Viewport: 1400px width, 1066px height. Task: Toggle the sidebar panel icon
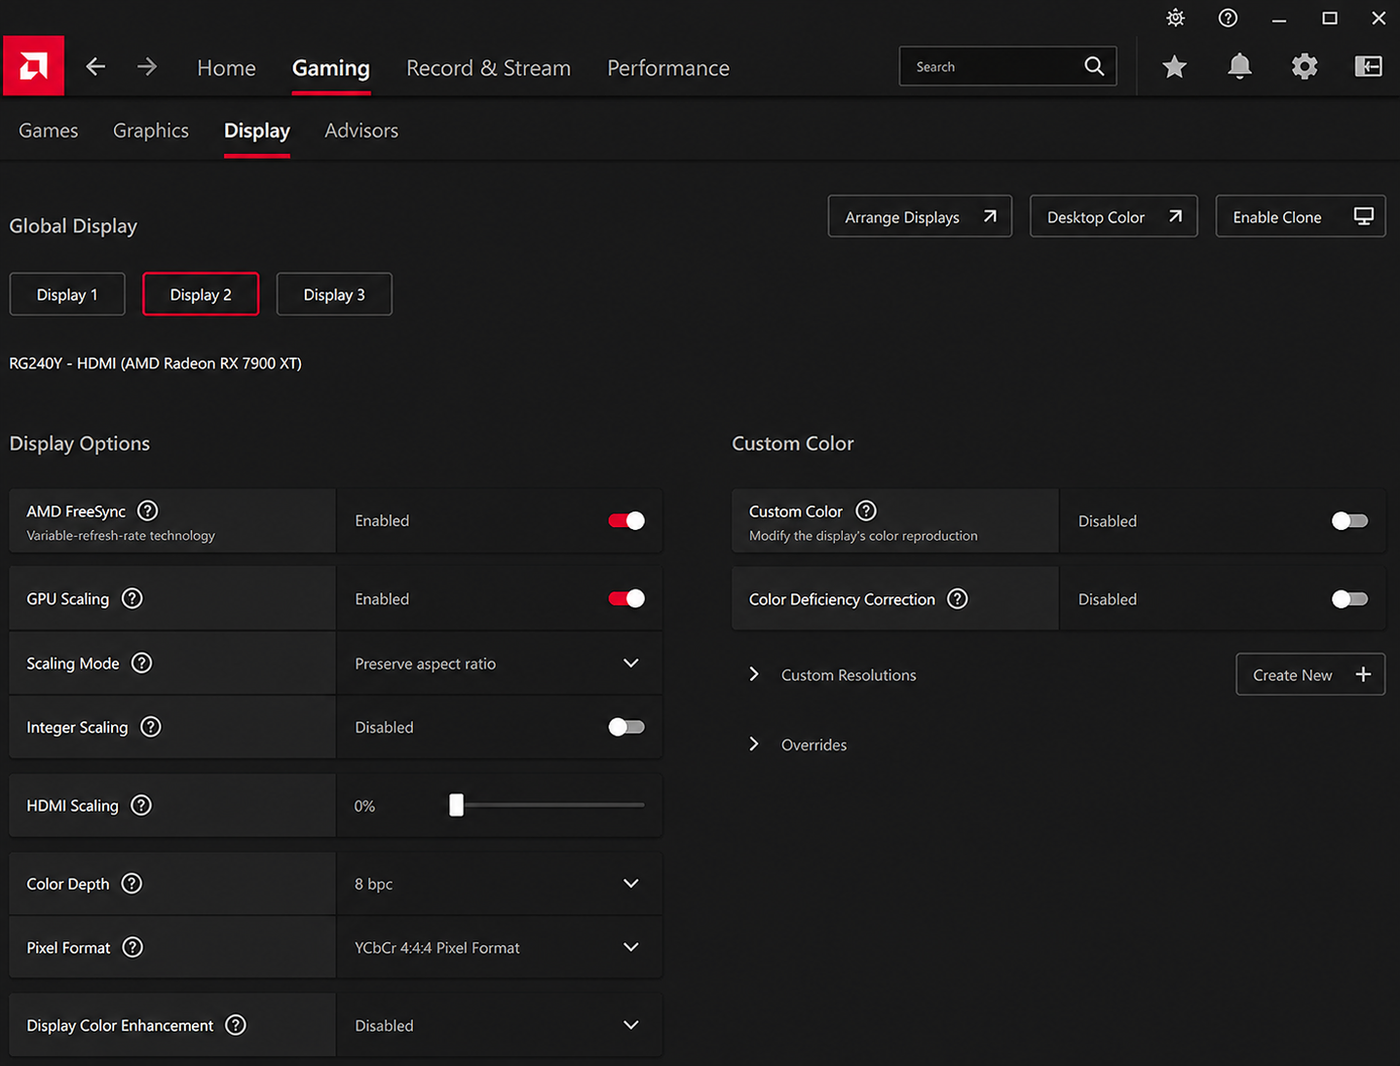1368,67
